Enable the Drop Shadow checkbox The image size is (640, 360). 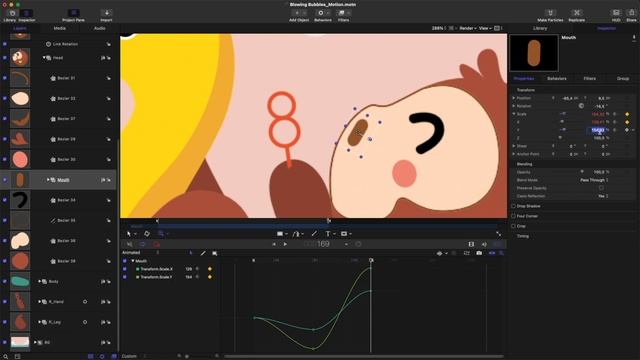coord(513,206)
